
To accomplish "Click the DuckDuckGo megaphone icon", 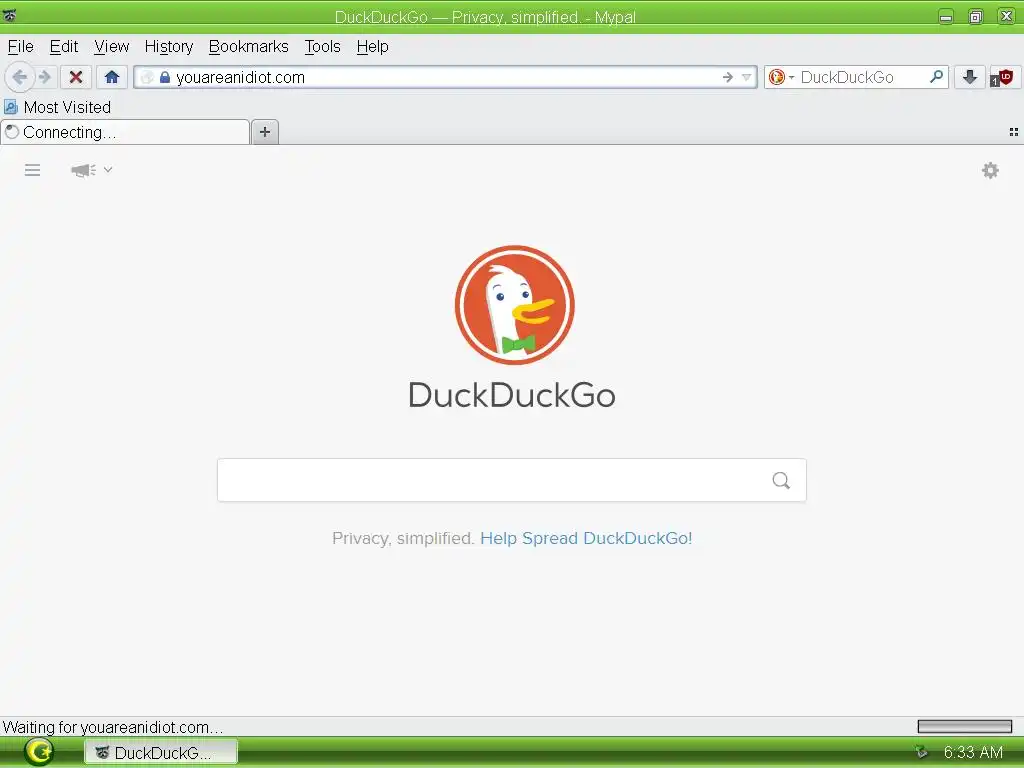I will point(84,170).
